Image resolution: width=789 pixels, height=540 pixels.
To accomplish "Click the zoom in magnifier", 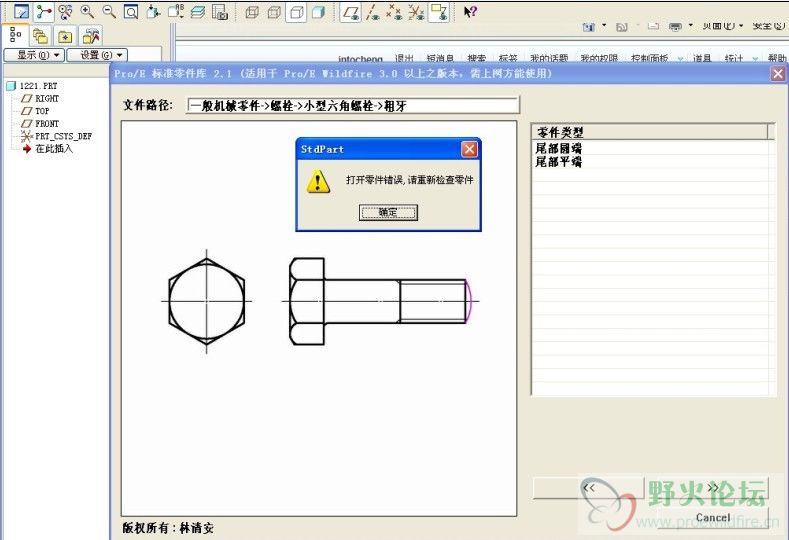I will click(x=87, y=12).
